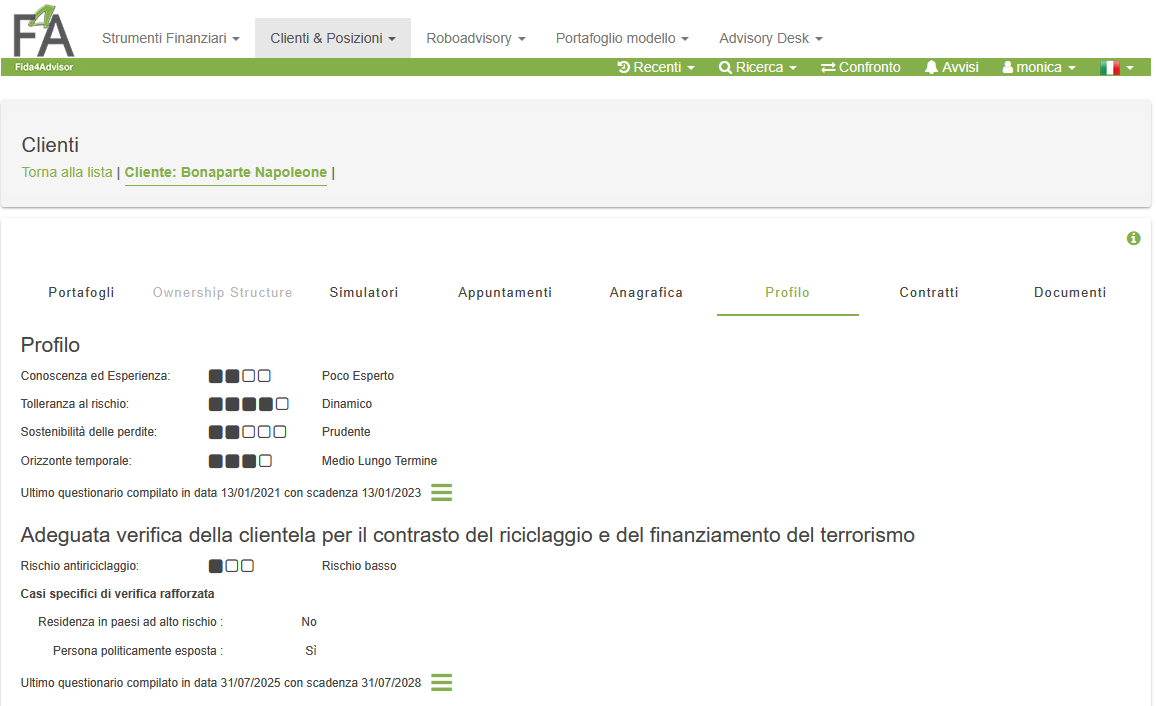
Task: Click the Prudente value
Action: (x=346, y=432)
